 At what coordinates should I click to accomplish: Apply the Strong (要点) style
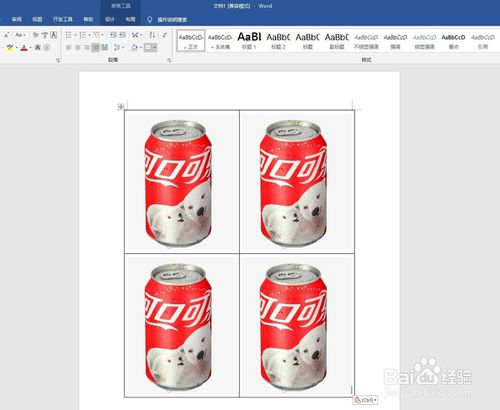pos(453,41)
